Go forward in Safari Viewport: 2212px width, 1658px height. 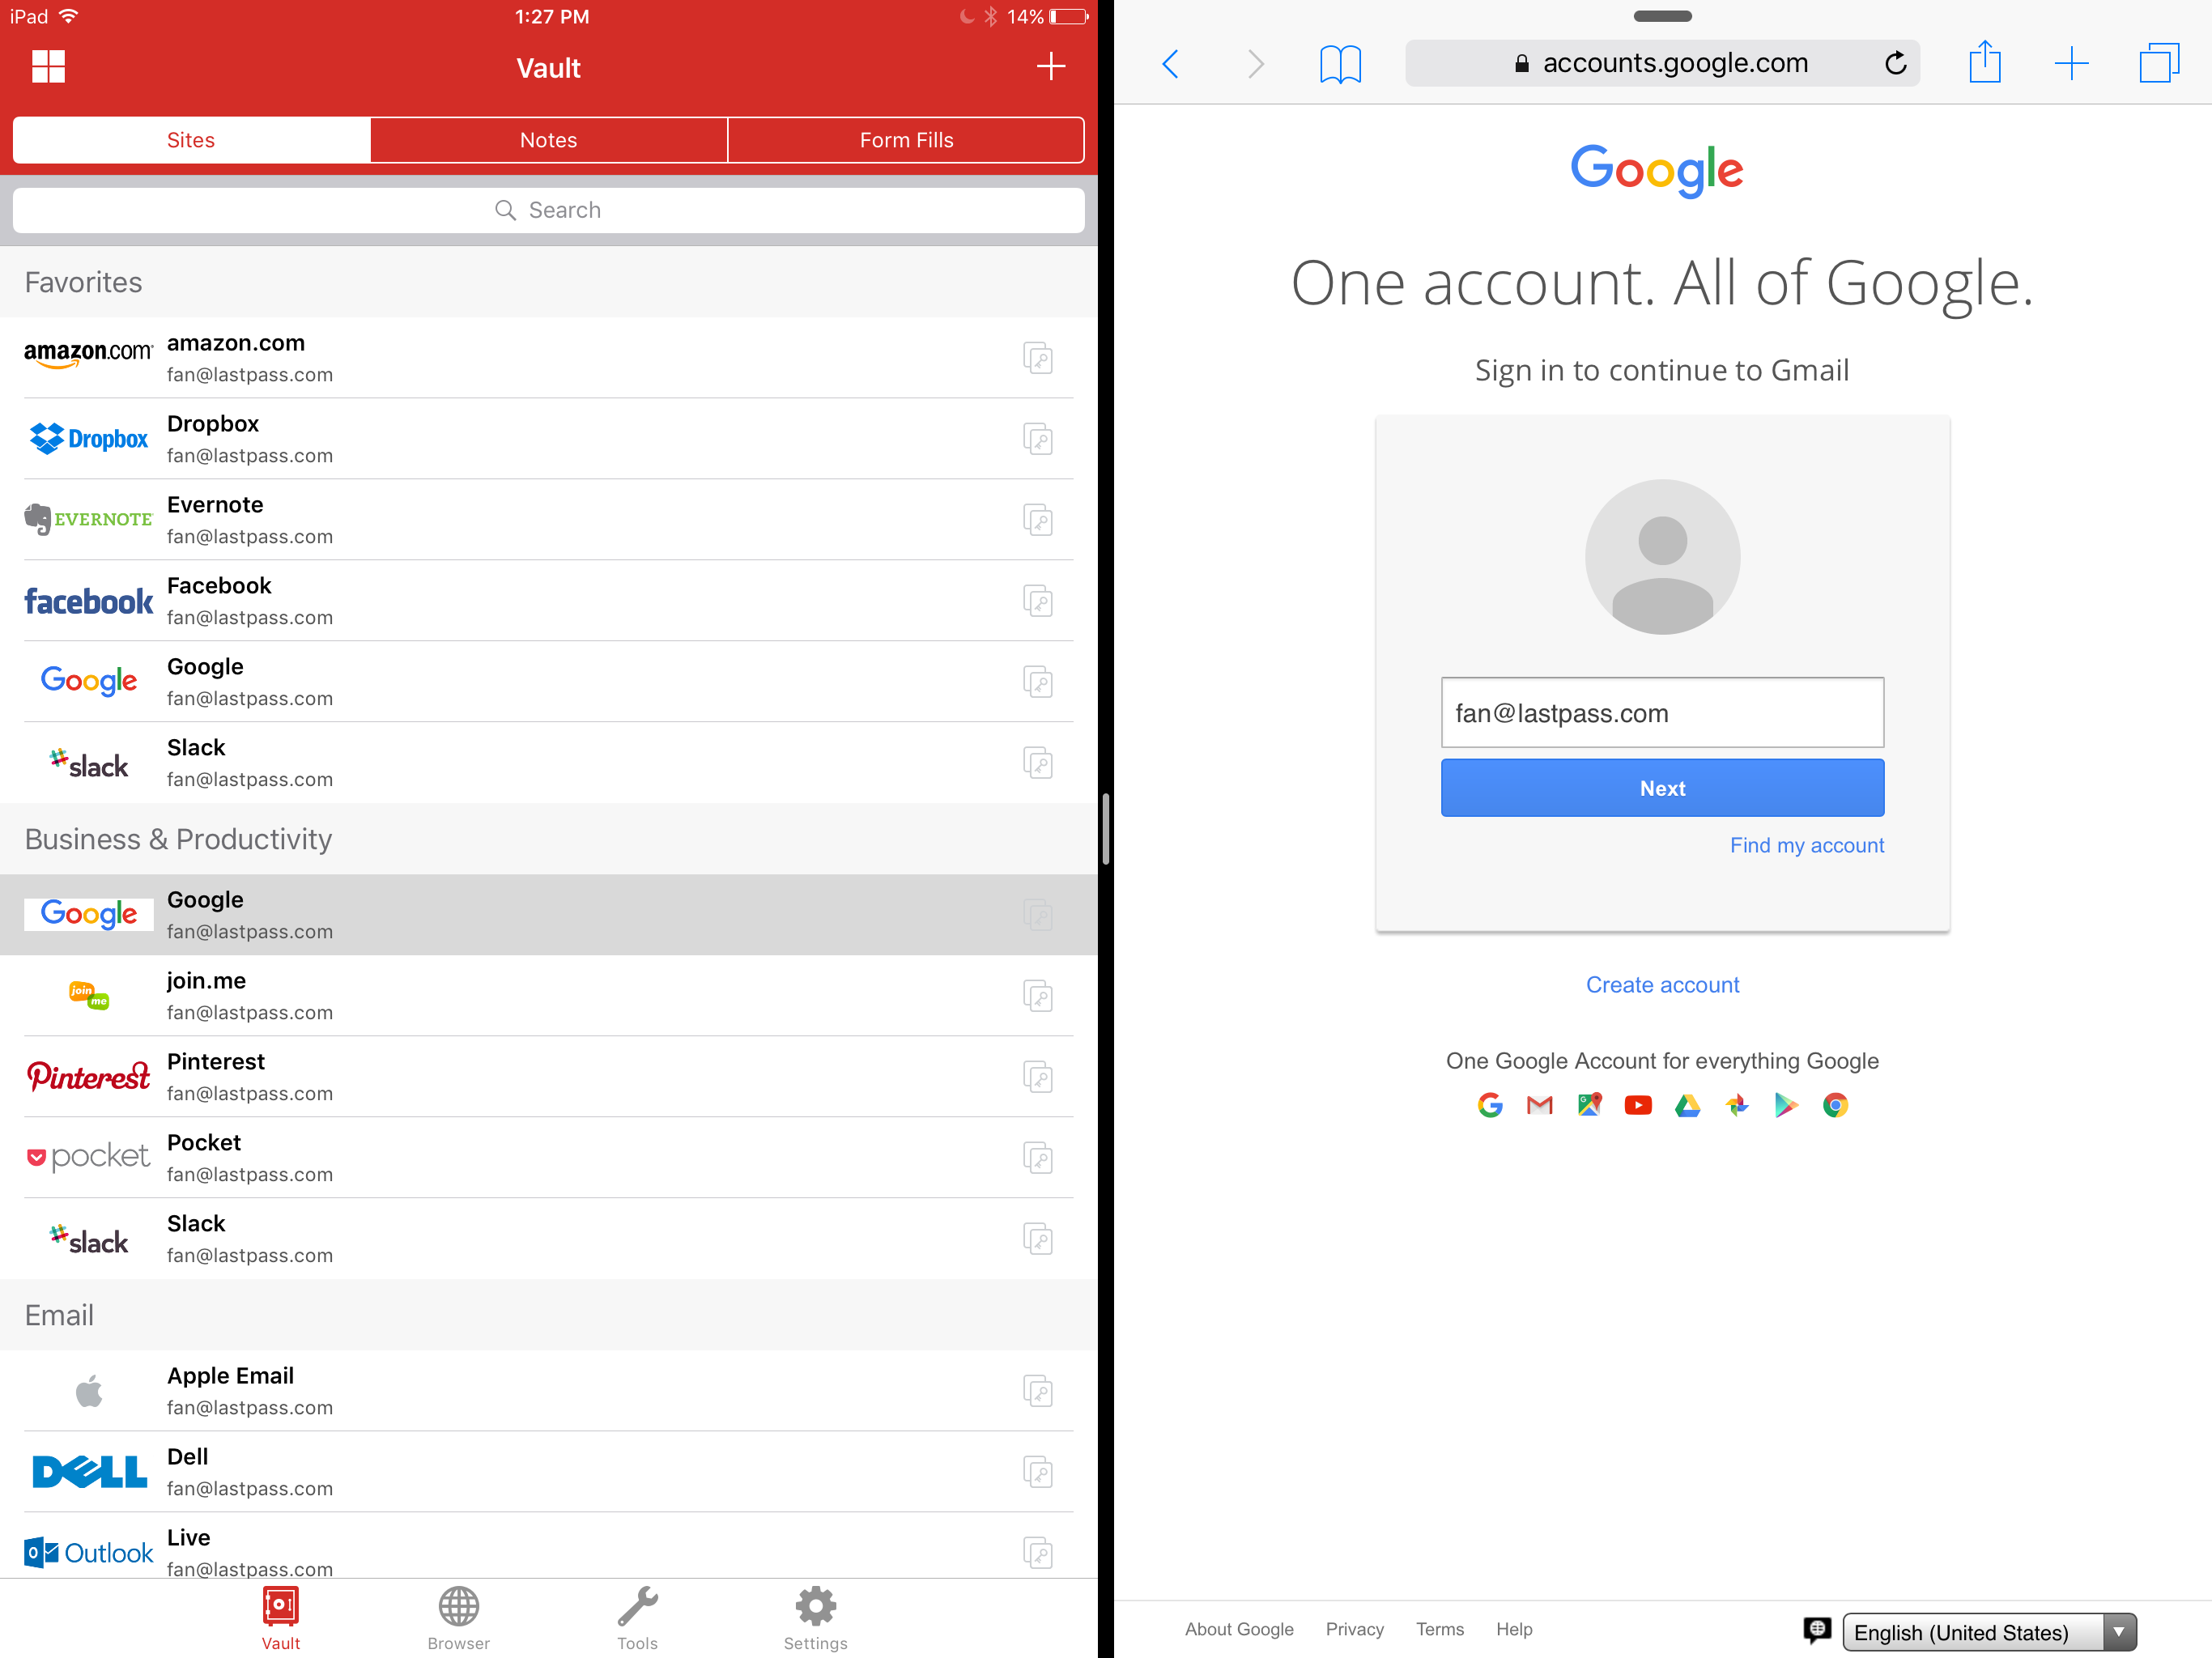(1255, 64)
